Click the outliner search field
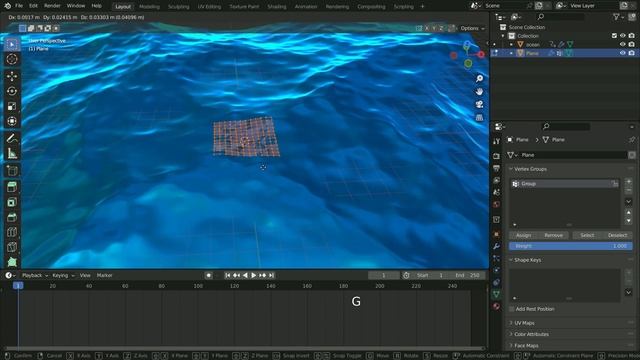This screenshot has width=640, height=360. (560, 17)
